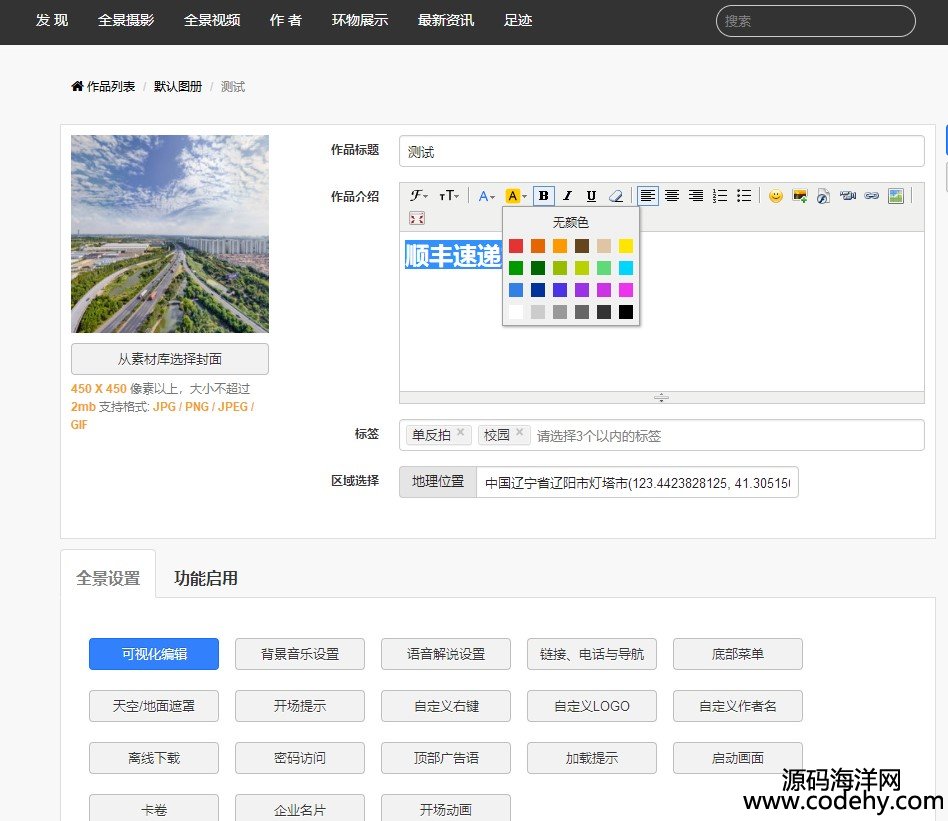Click the 作品列表 breadcrumb link
948x821 pixels.
[x=111, y=86]
